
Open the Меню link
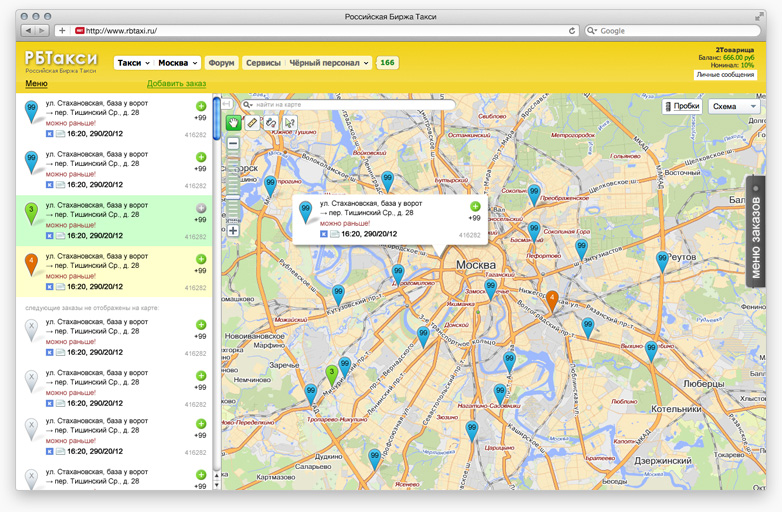[x=36, y=83]
